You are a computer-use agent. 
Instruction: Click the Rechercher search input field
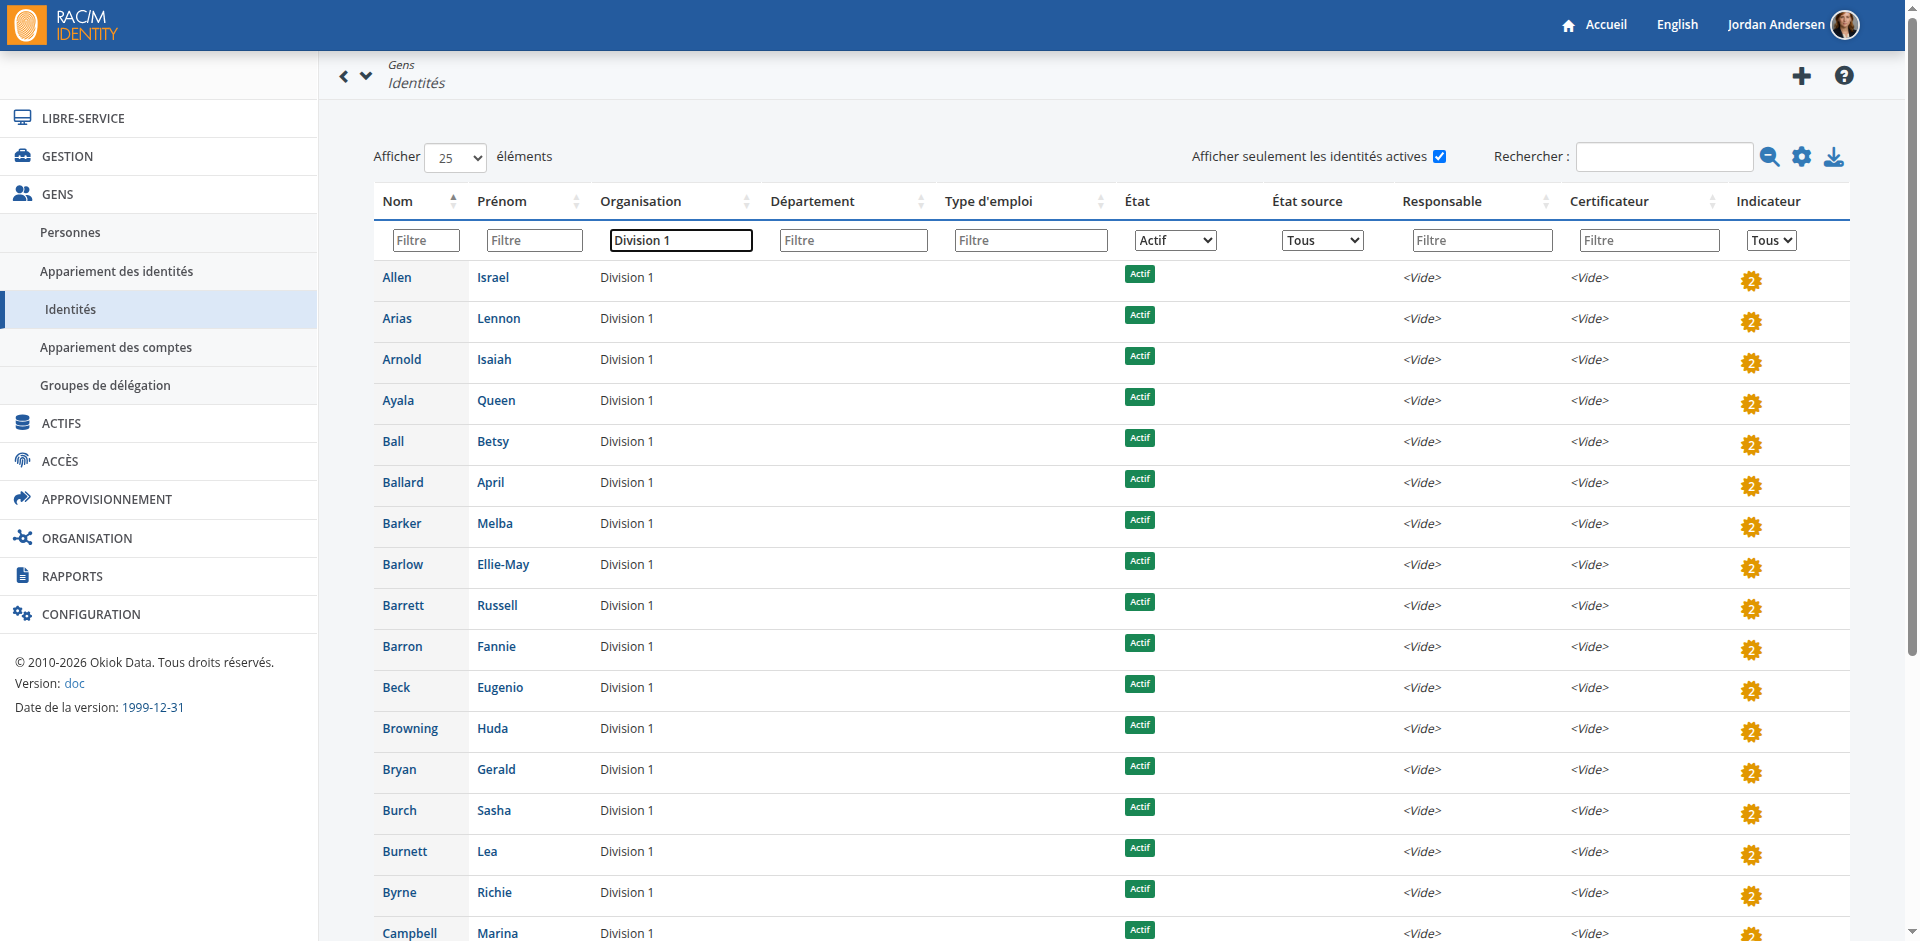(1664, 157)
